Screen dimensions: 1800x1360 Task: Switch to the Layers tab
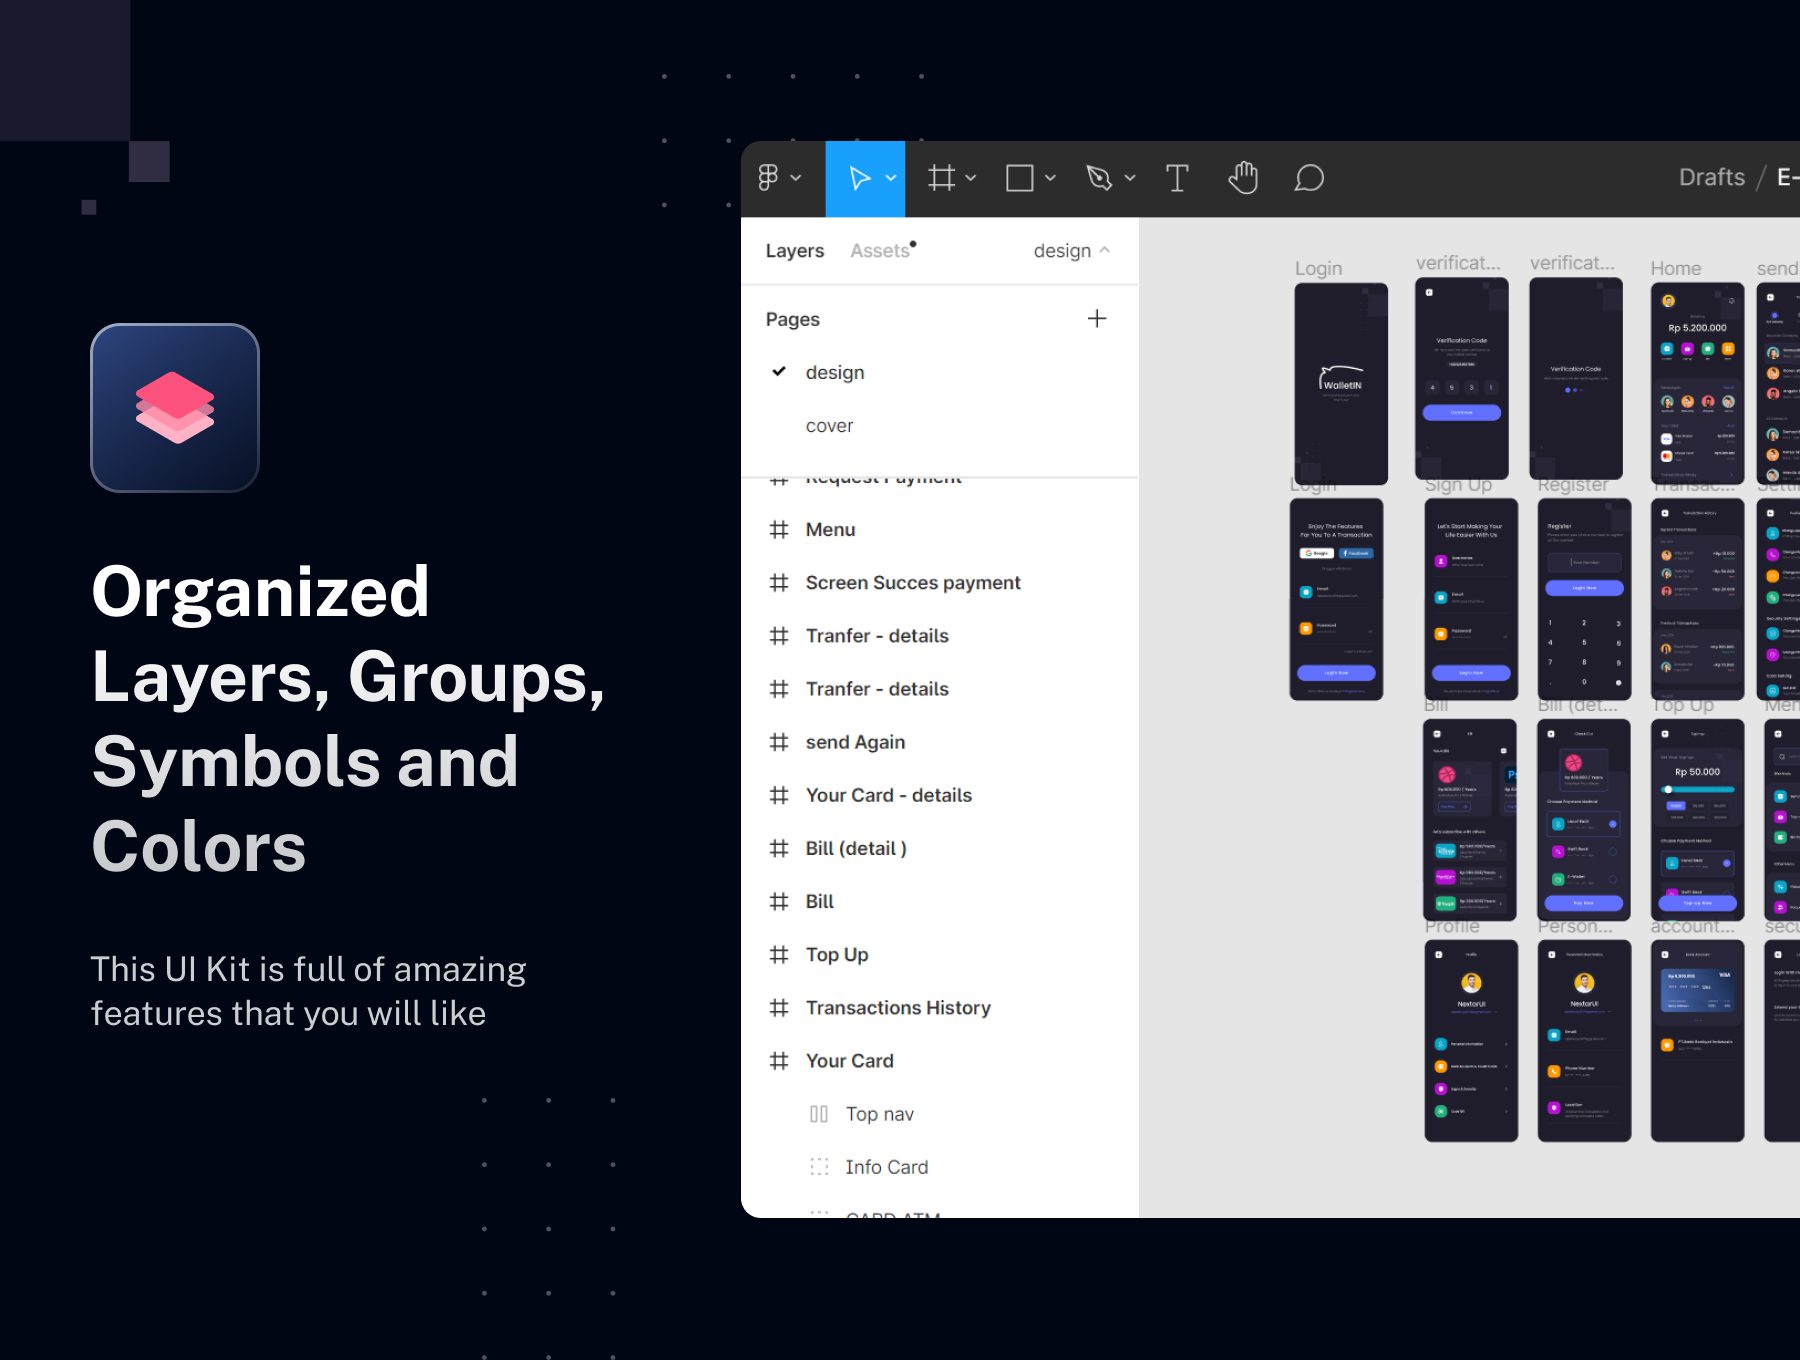[795, 251]
